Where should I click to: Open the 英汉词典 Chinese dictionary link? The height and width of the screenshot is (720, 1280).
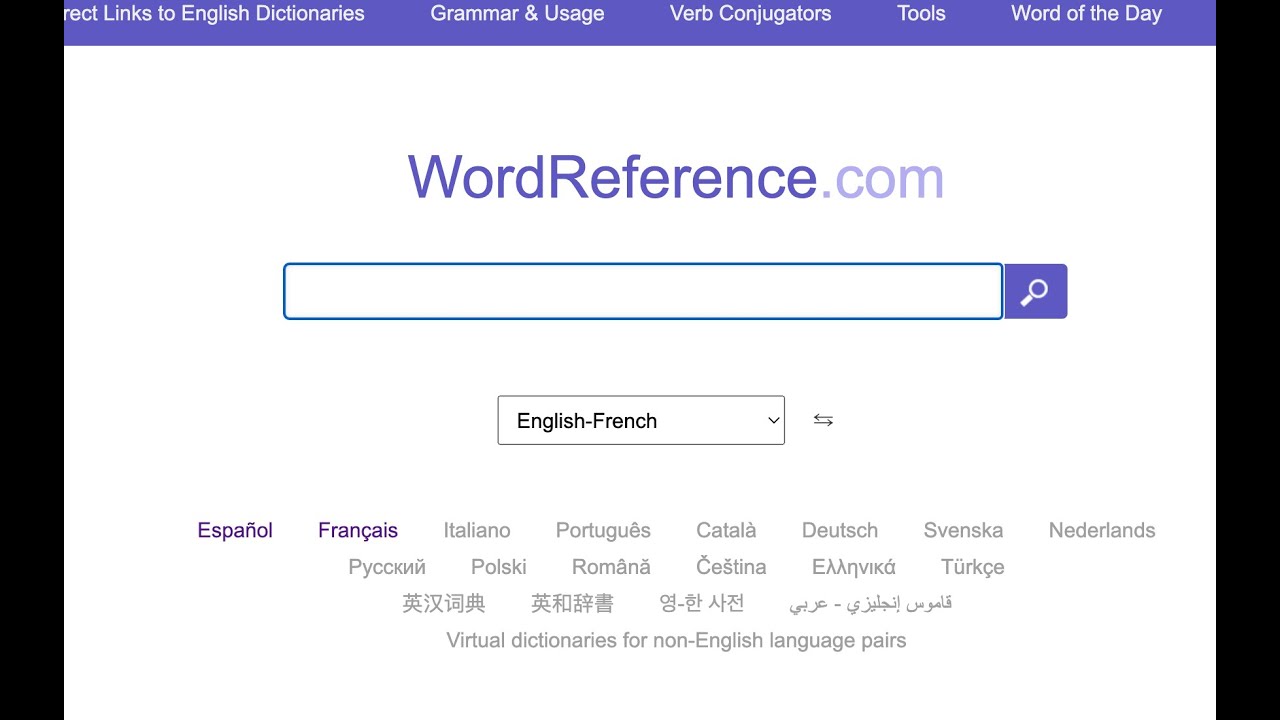pyautogui.click(x=444, y=603)
